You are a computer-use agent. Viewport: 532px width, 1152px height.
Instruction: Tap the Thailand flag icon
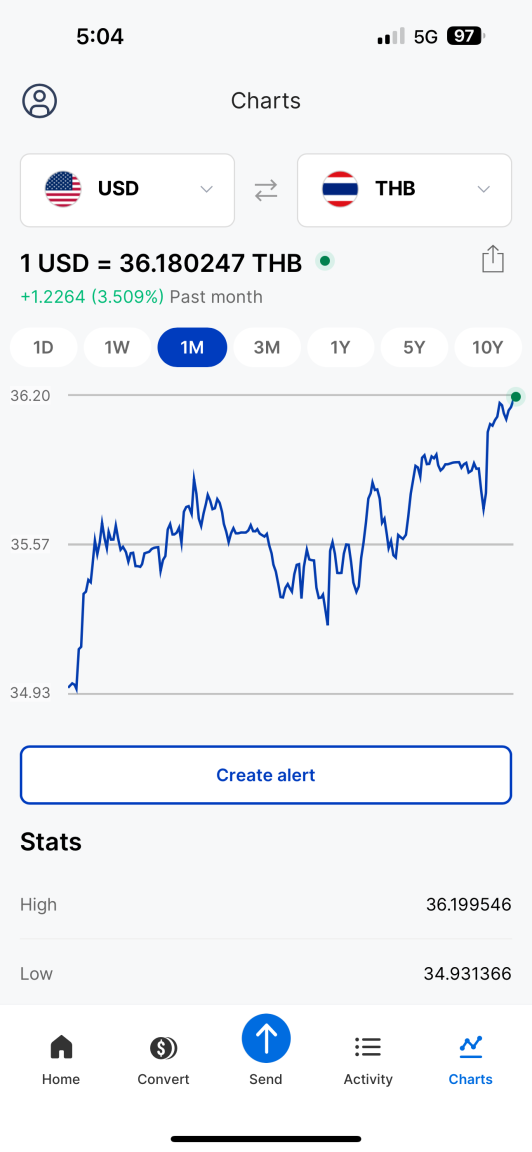click(340, 190)
